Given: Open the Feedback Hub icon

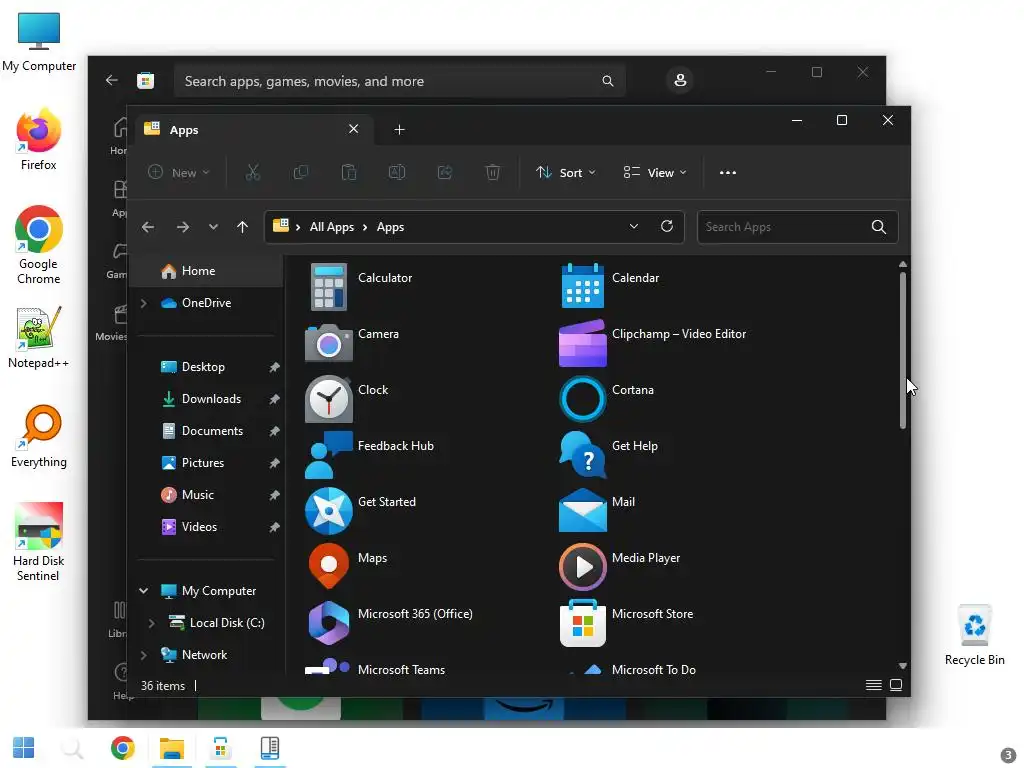Looking at the screenshot, I should pyautogui.click(x=328, y=455).
